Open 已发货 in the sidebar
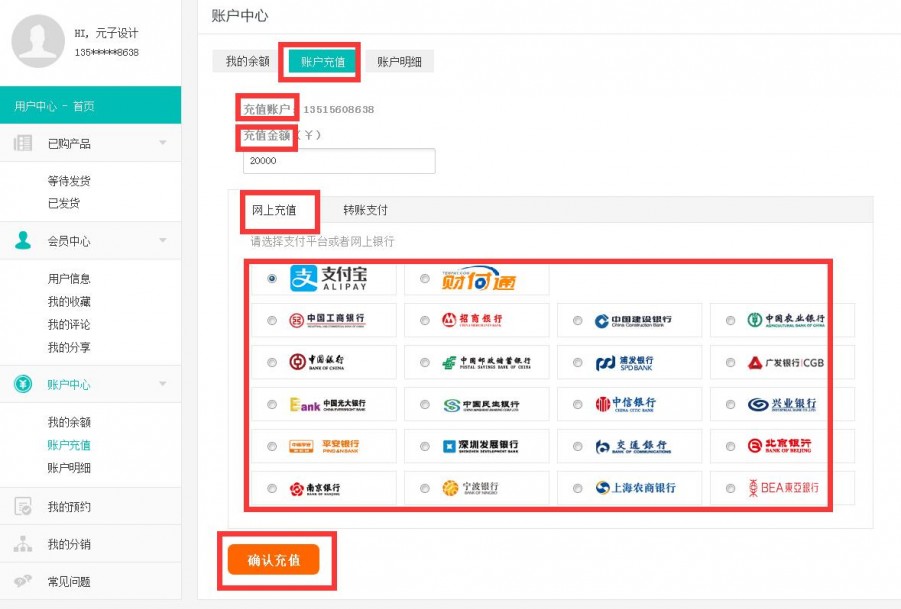Screen dimensions: 901x609 pyautogui.click(x=64, y=203)
